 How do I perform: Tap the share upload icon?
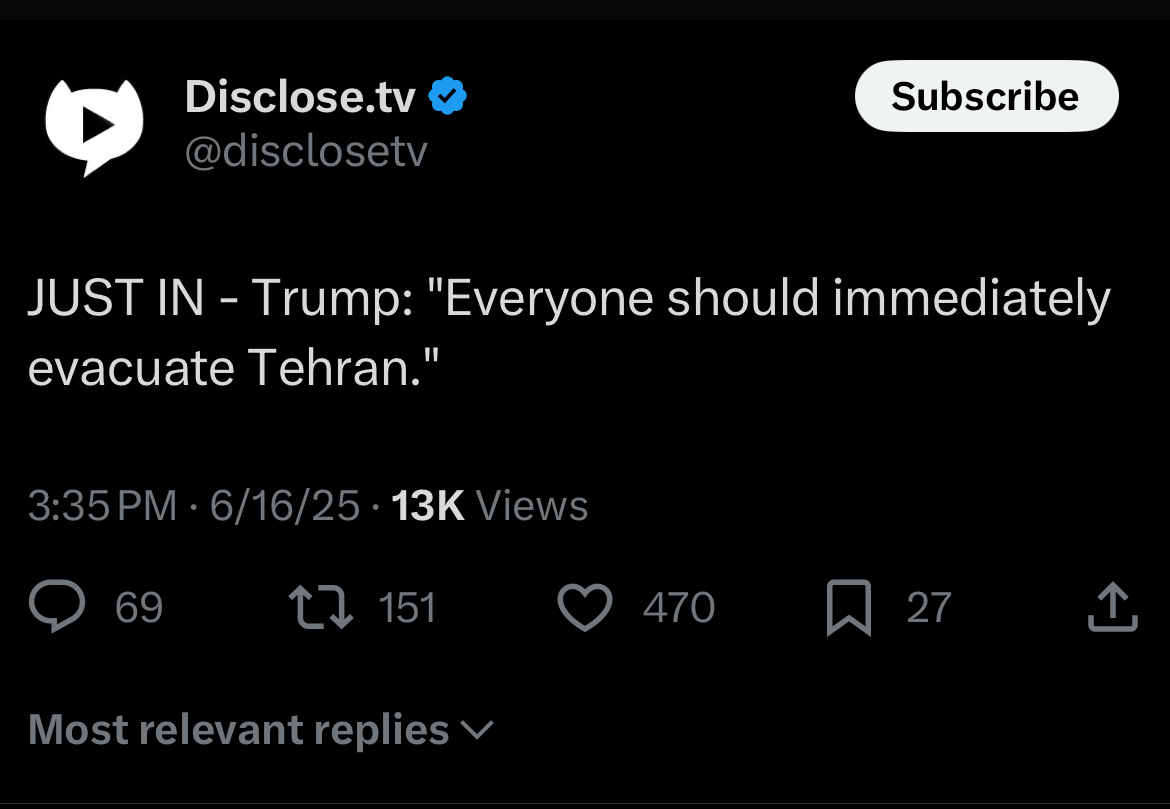[x=1112, y=608]
